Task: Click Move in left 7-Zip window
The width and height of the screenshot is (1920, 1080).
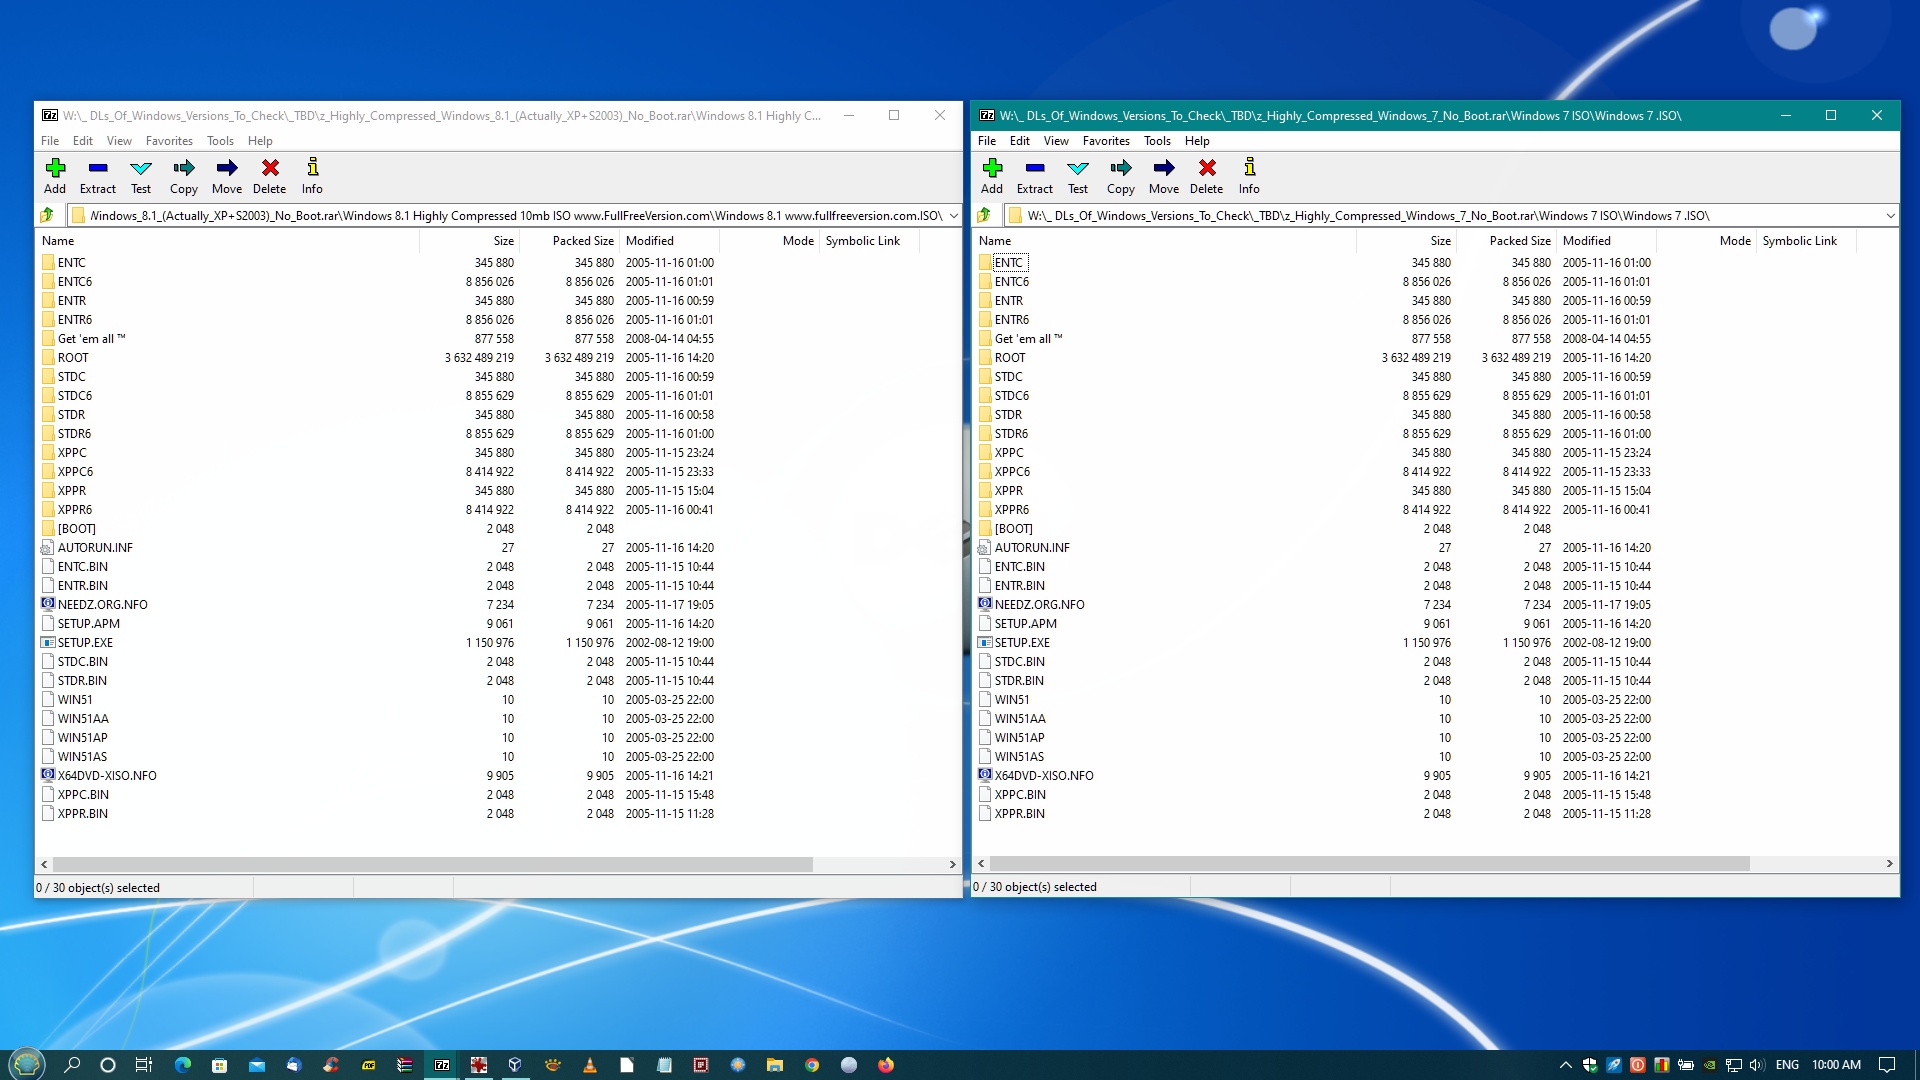Action: coord(227,176)
